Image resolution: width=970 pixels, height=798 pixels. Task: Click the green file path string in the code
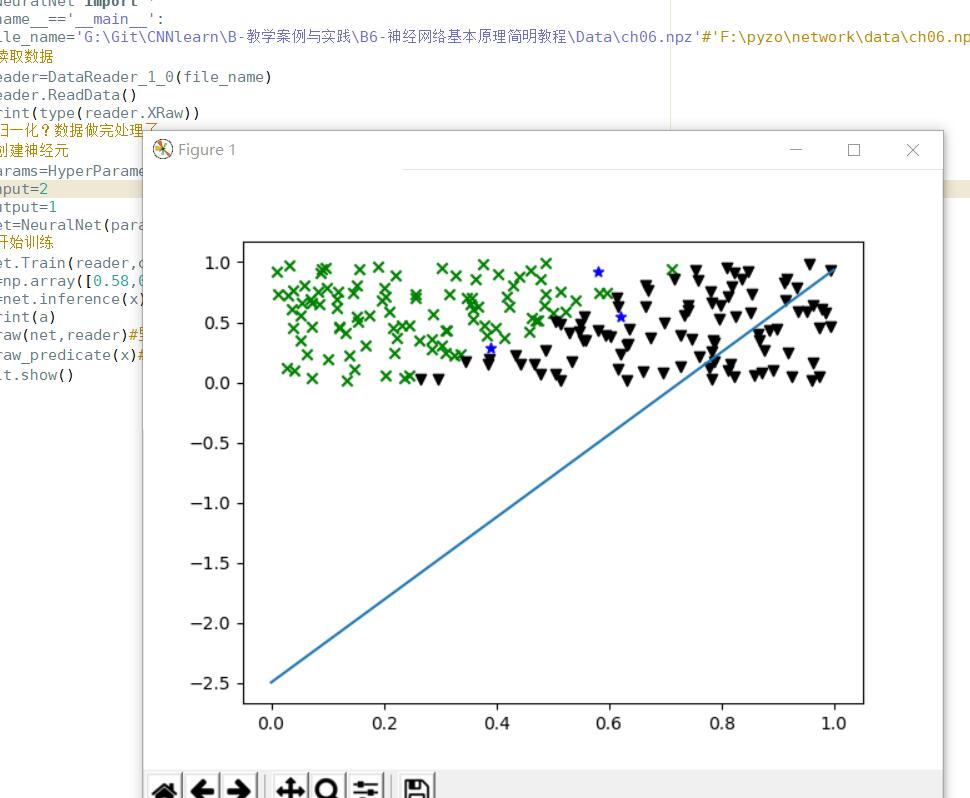300,37
